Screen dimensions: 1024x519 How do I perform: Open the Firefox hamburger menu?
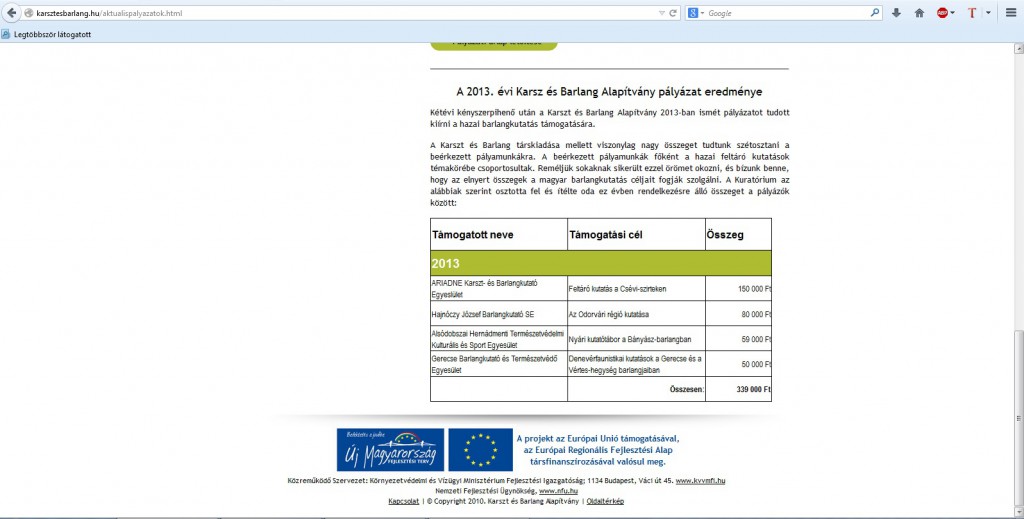pos(1011,13)
